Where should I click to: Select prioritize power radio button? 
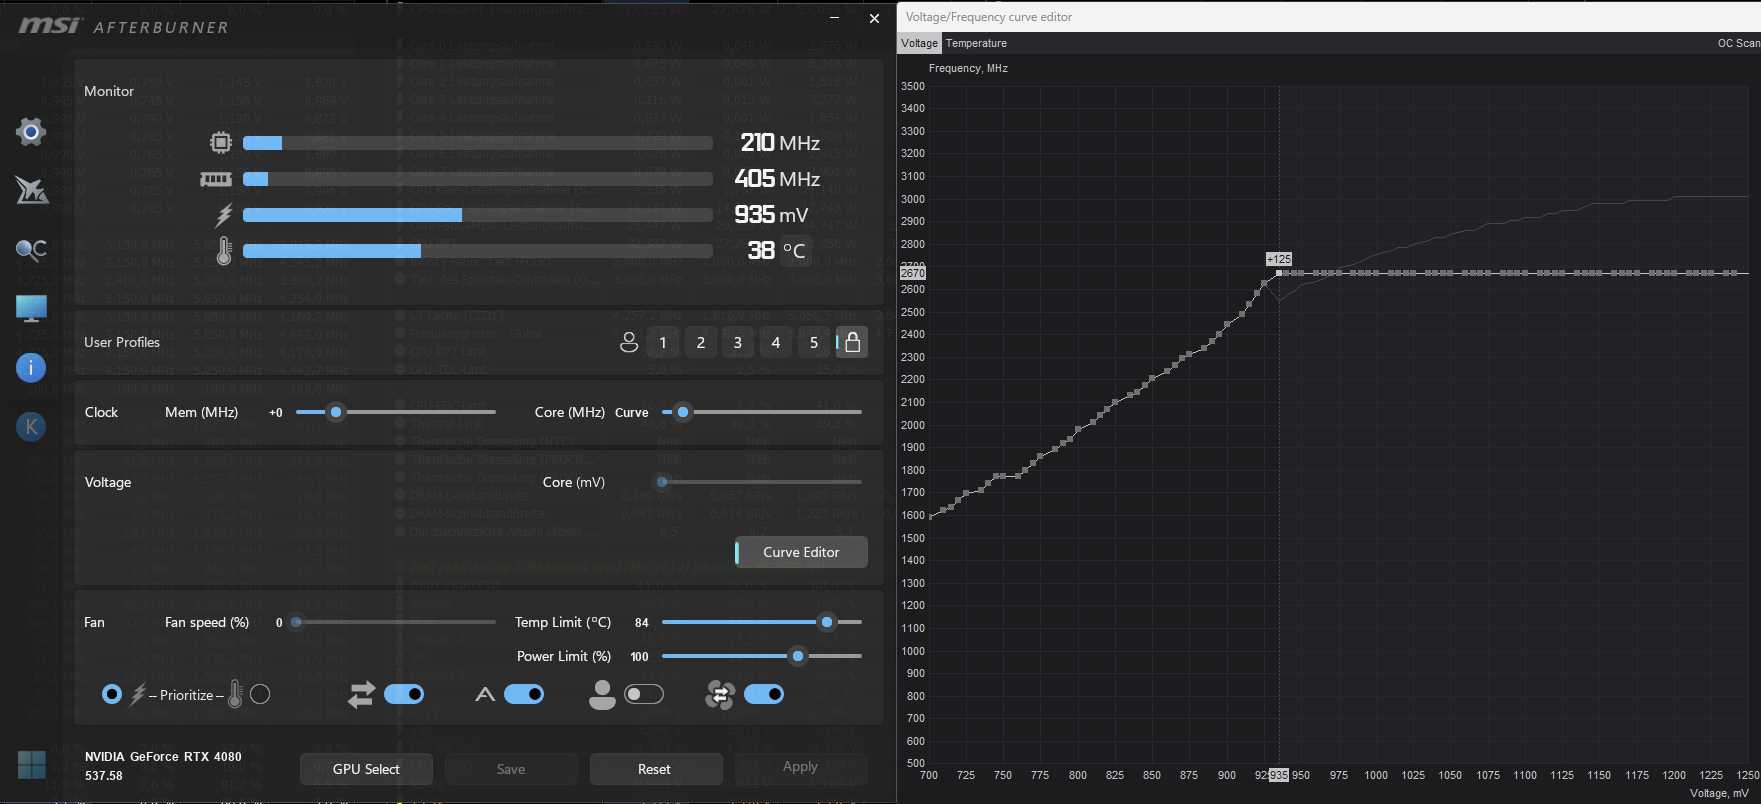(x=112, y=694)
